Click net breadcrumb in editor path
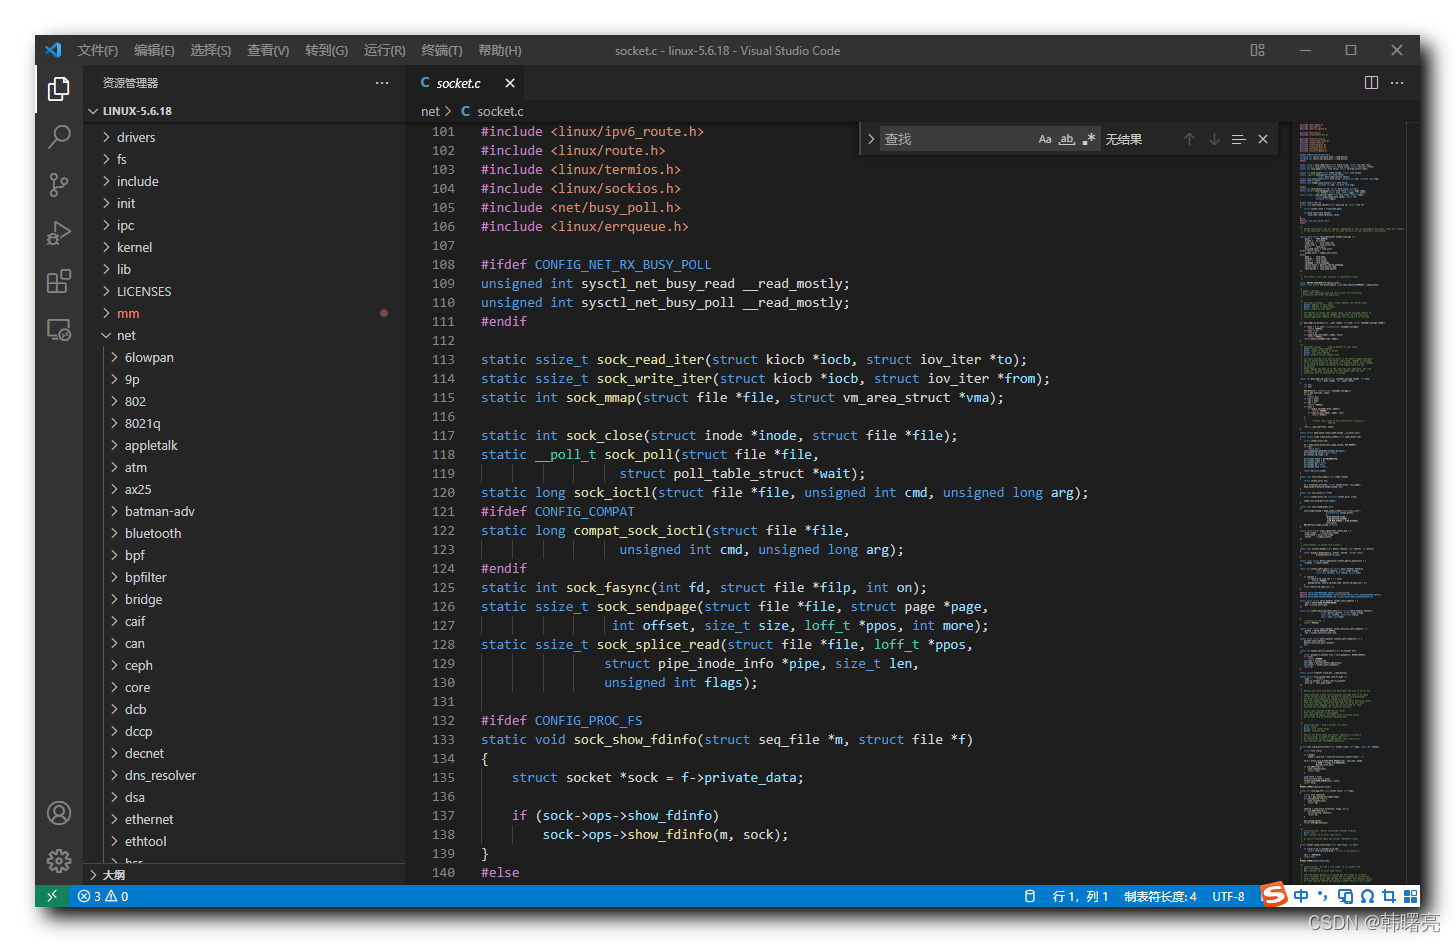Viewport: 1455px width, 942px height. [430, 111]
